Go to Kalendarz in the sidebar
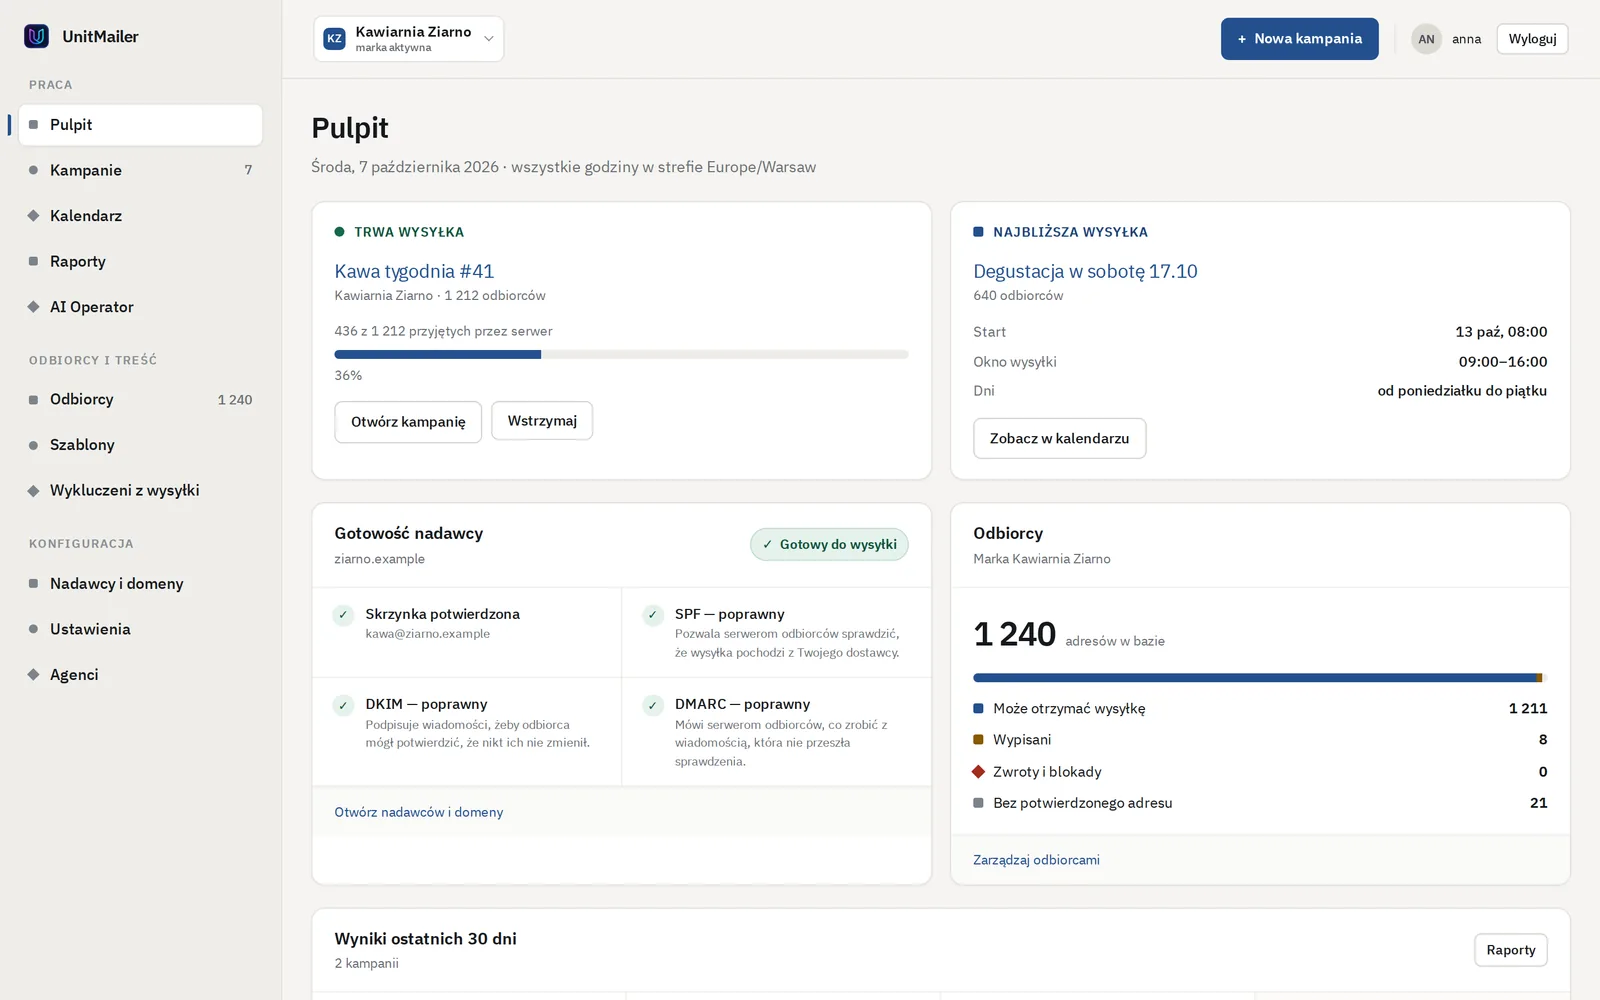This screenshot has width=1600, height=1000. tap(140, 216)
